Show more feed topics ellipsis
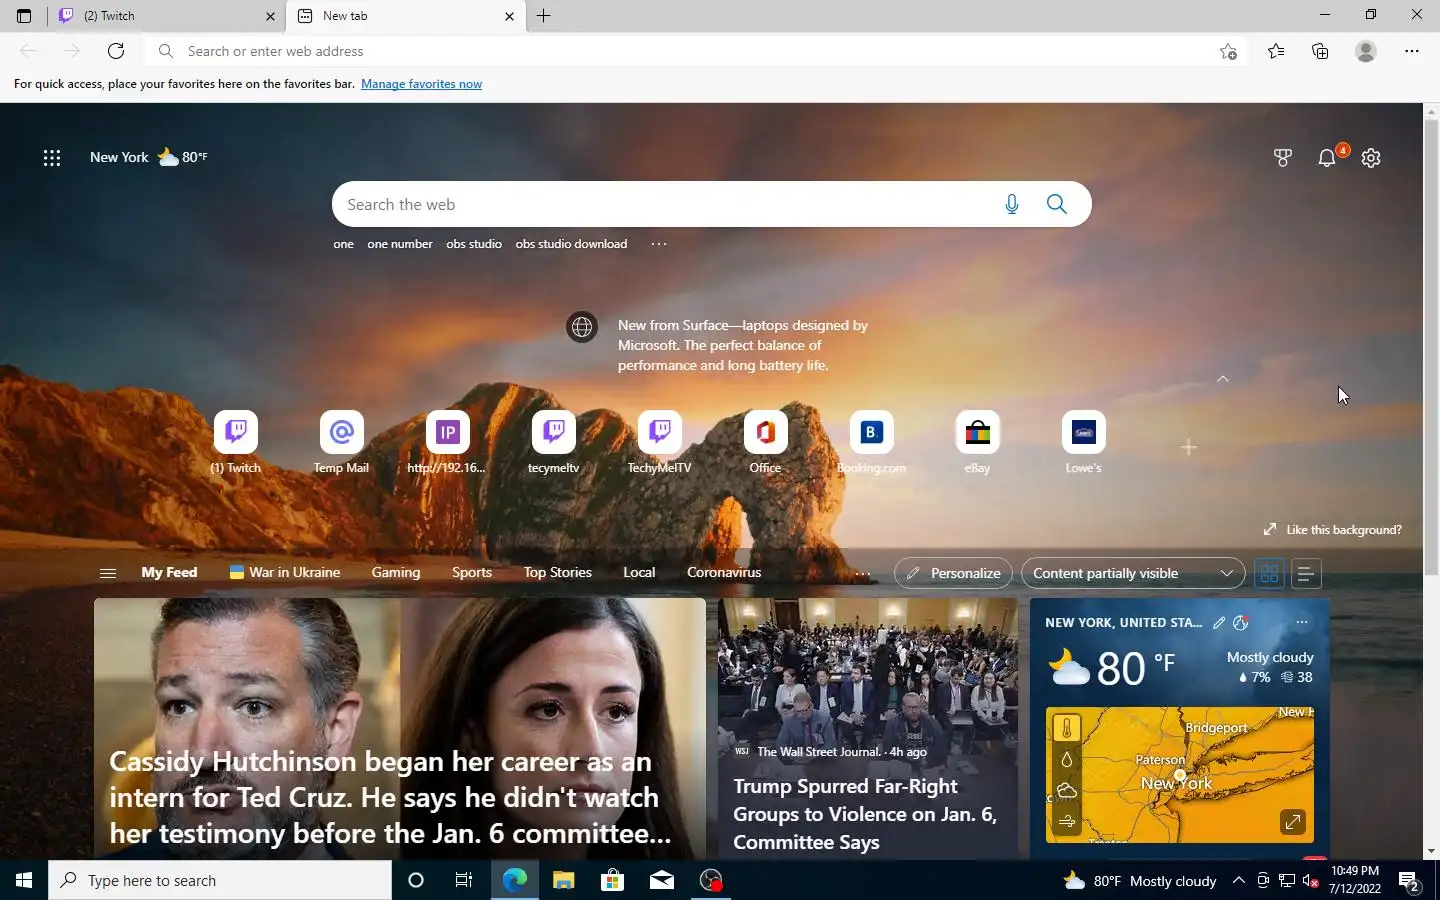 [863, 574]
